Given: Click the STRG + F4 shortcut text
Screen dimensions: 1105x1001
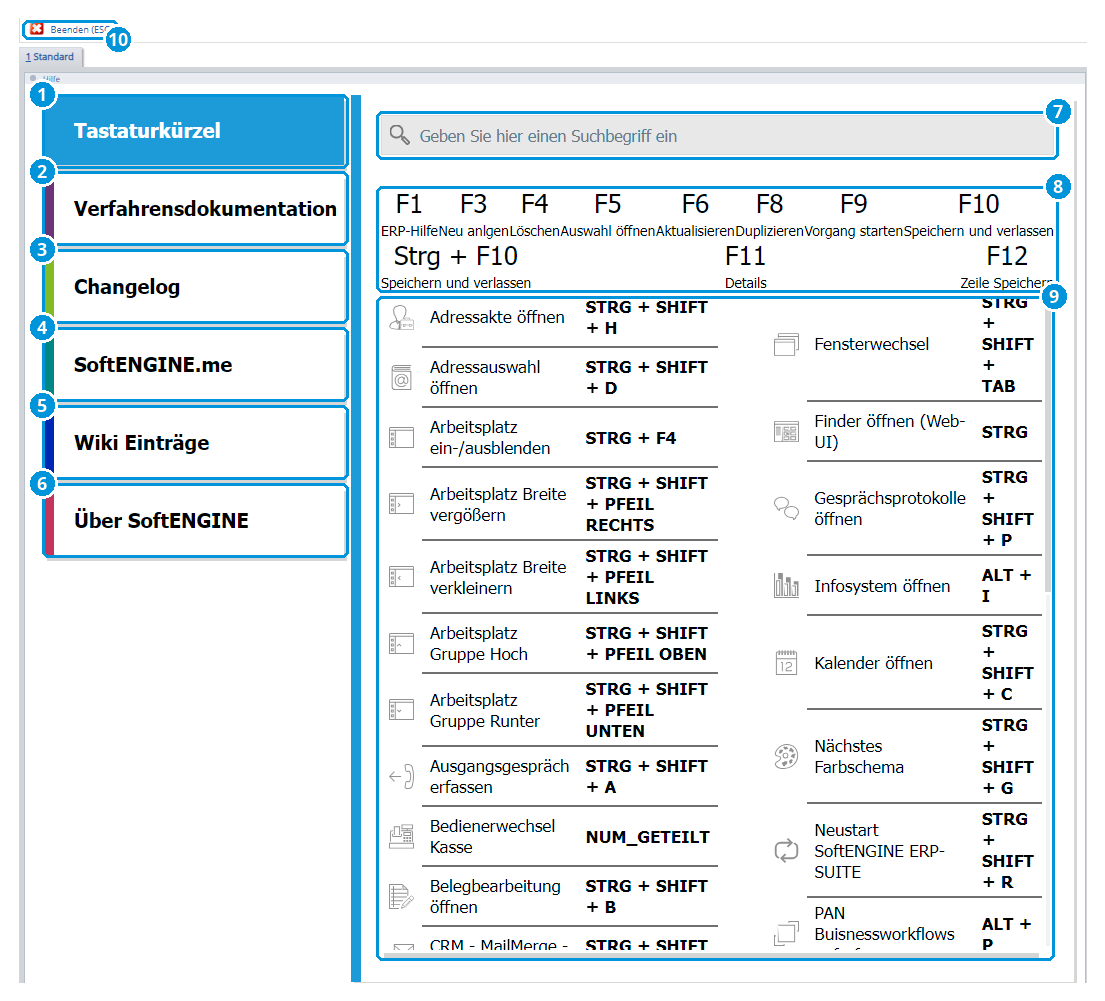Looking at the screenshot, I should pyautogui.click(x=631, y=438).
